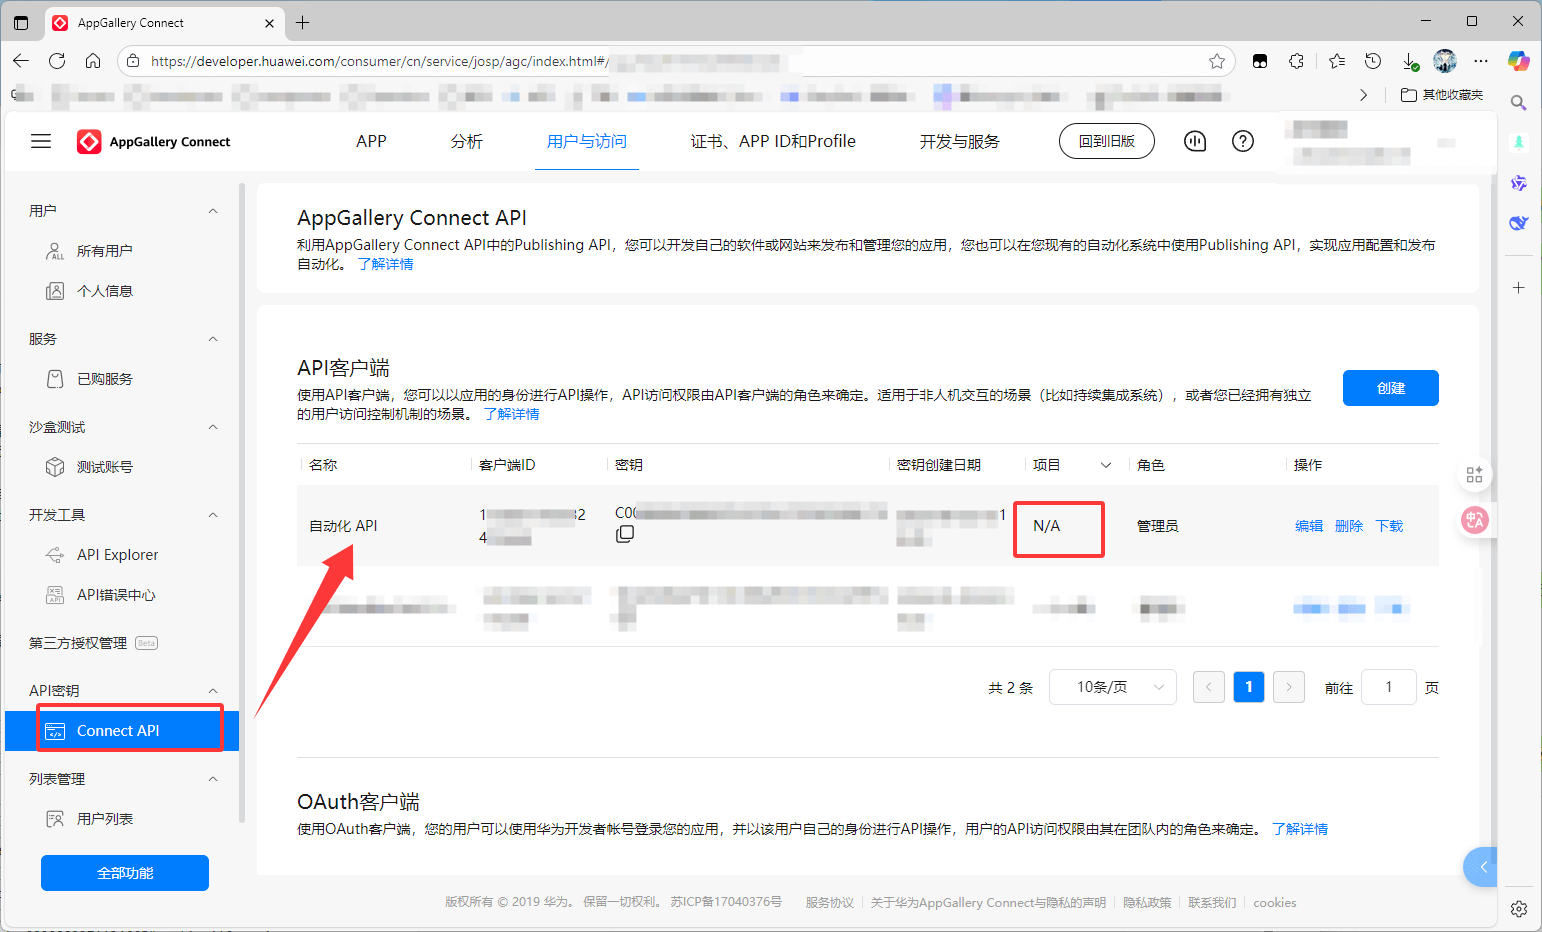Click the 全部功能 button

click(x=125, y=873)
